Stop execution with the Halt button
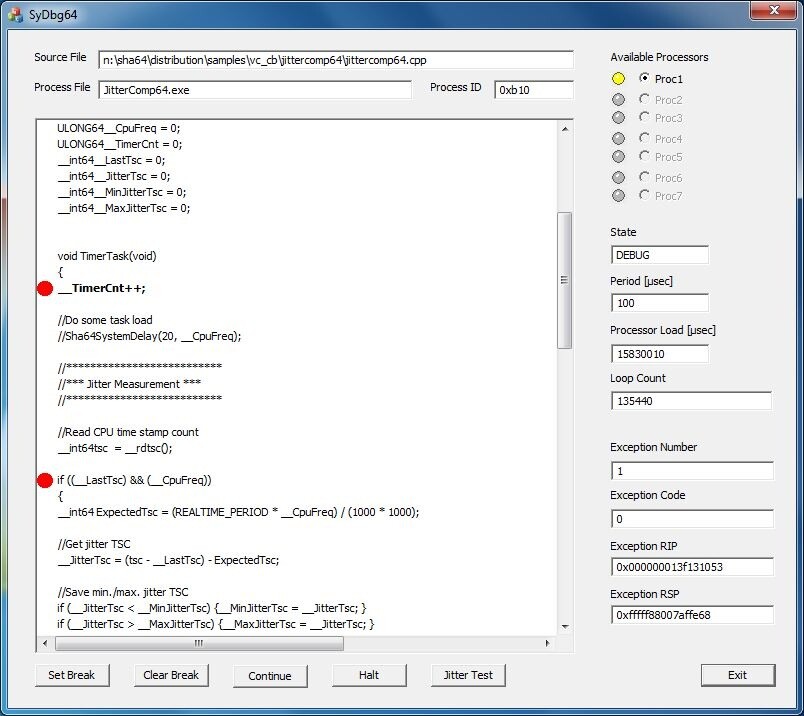 pyautogui.click(x=369, y=675)
